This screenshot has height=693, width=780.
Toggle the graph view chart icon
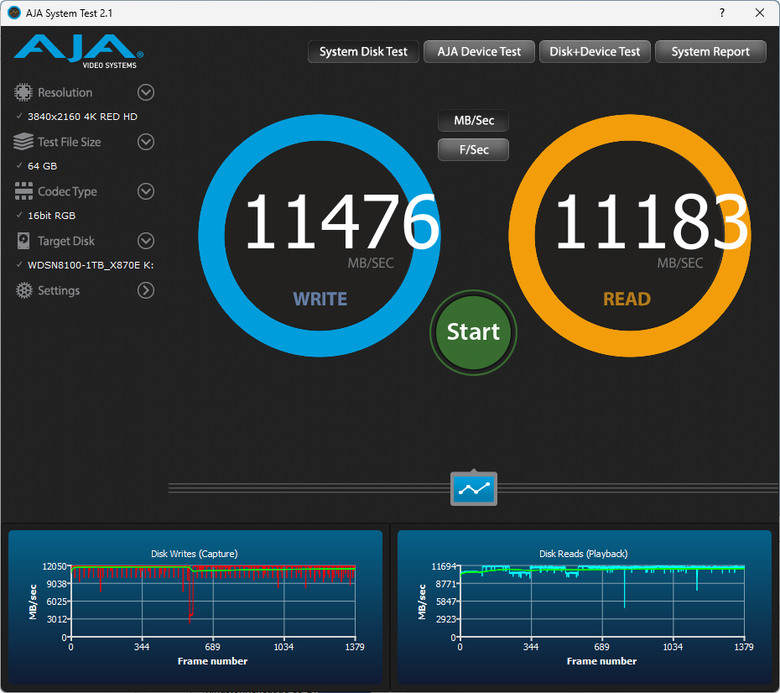[x=474, y=489]
